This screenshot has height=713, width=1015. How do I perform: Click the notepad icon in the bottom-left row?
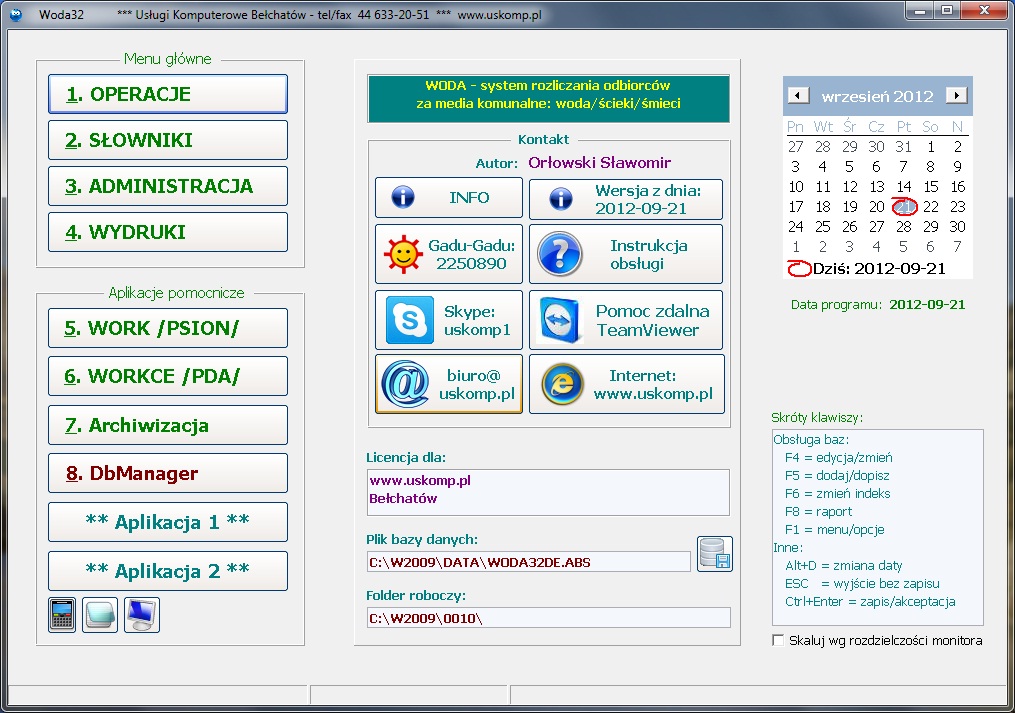[99, 615]
